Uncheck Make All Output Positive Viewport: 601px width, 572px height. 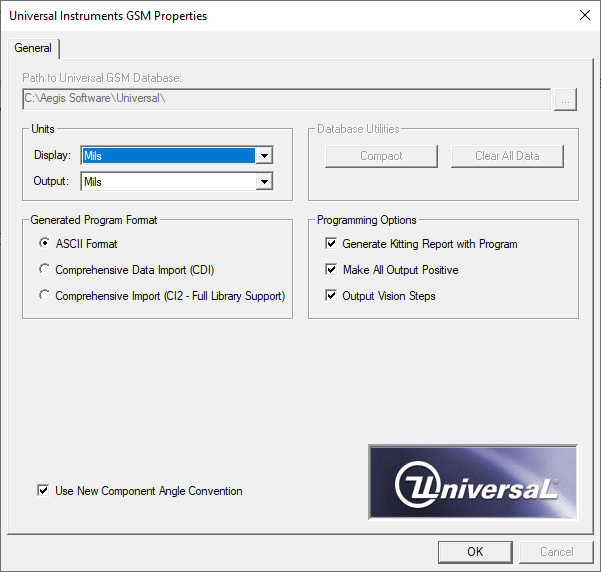click(332, 270)
